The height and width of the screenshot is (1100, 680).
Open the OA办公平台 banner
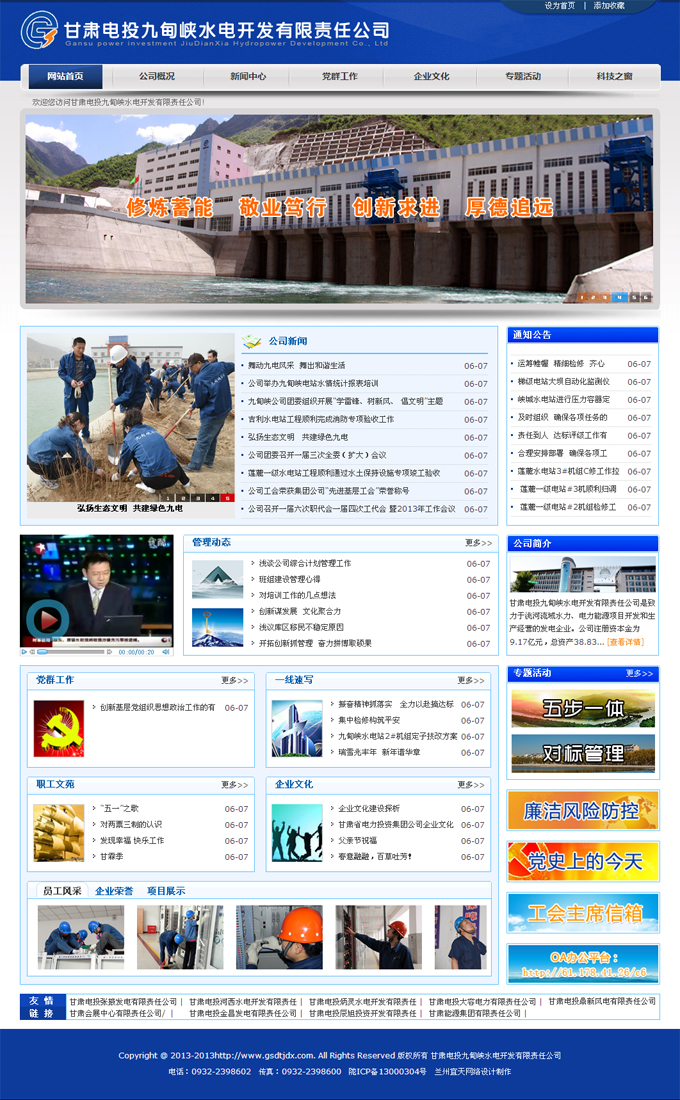[583, 964]
